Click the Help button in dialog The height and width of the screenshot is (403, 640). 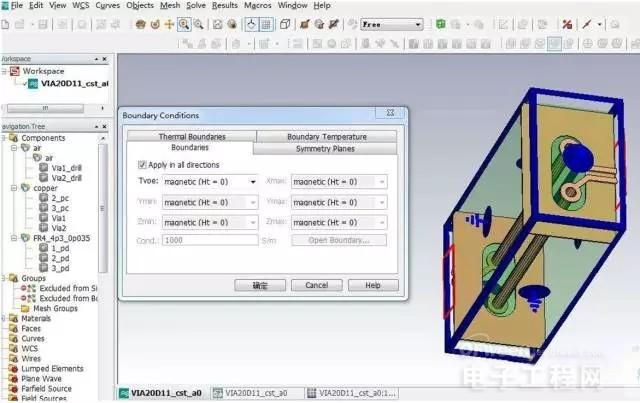(372, 285)
